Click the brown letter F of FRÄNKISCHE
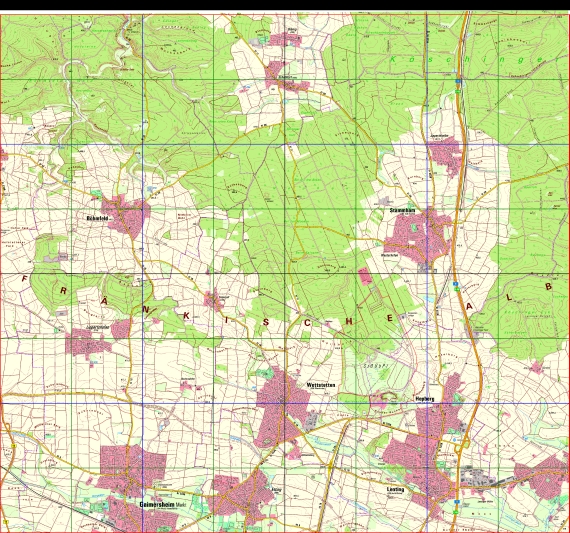This screenshot has width=570, height=533. [x=24, y=279]
